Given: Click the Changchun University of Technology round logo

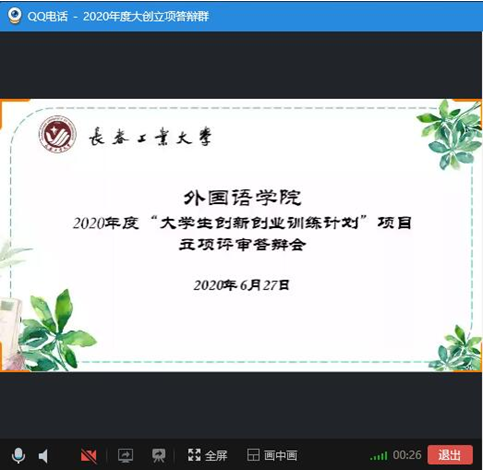Looking at the screenshot, I should coord(57,135).
